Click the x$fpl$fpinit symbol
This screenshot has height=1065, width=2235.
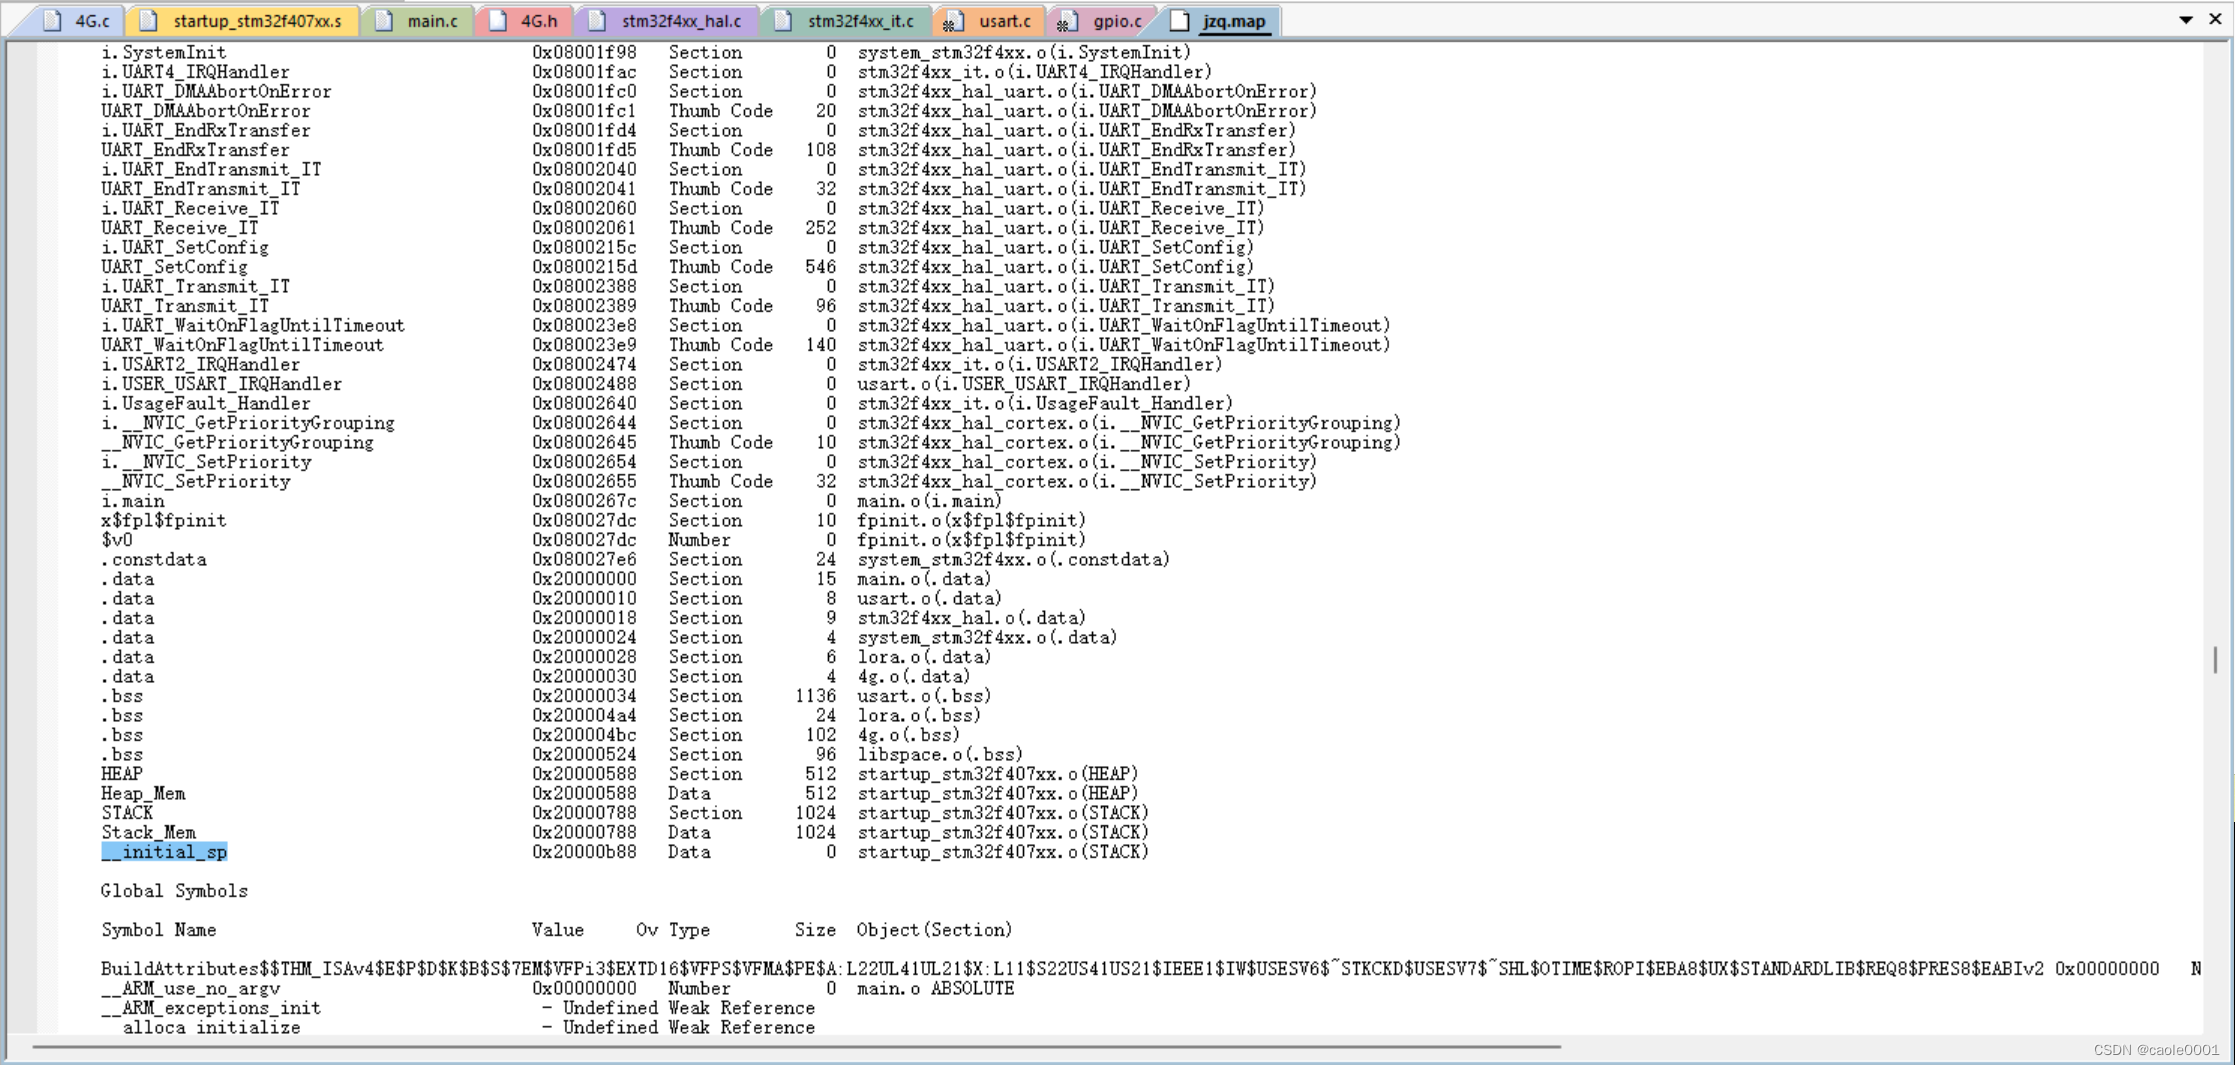(x=164, y=521)
